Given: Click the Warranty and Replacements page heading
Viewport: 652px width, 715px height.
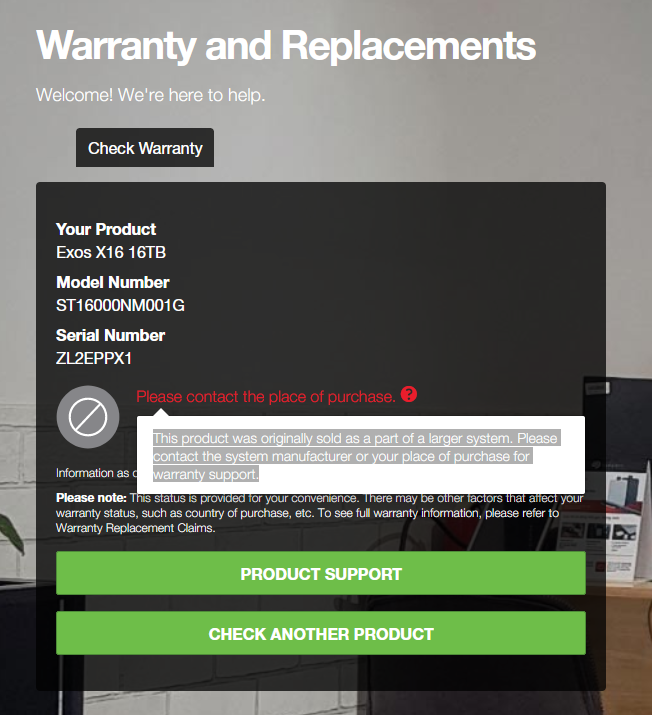Looking at the screenshot, I should coord(286,46).
